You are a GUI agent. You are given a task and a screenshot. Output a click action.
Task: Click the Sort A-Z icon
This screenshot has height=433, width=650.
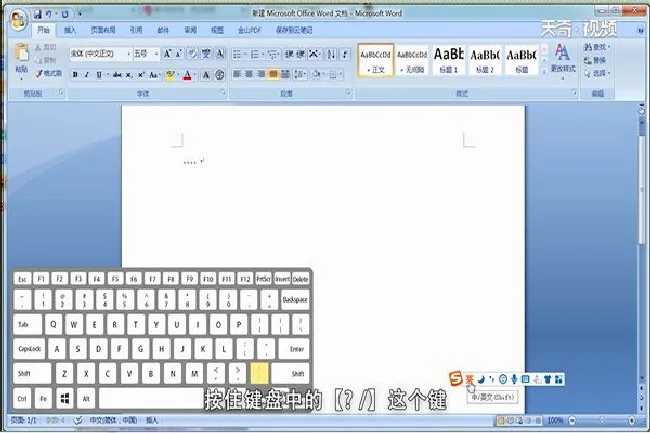coord(331,54)
